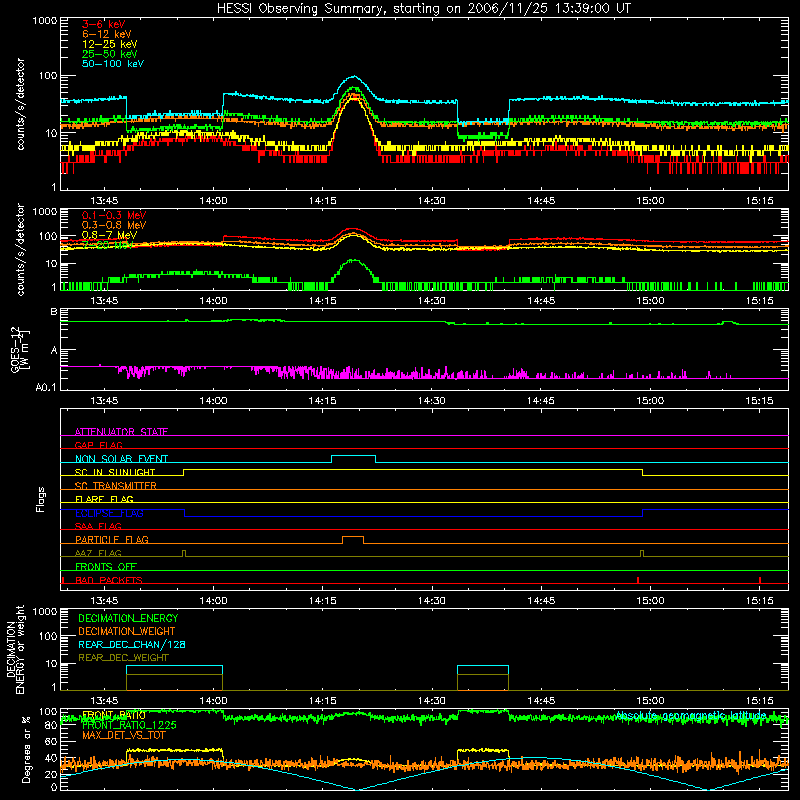Click the ATTENUATOR_STATE flag label

point(121,432)
